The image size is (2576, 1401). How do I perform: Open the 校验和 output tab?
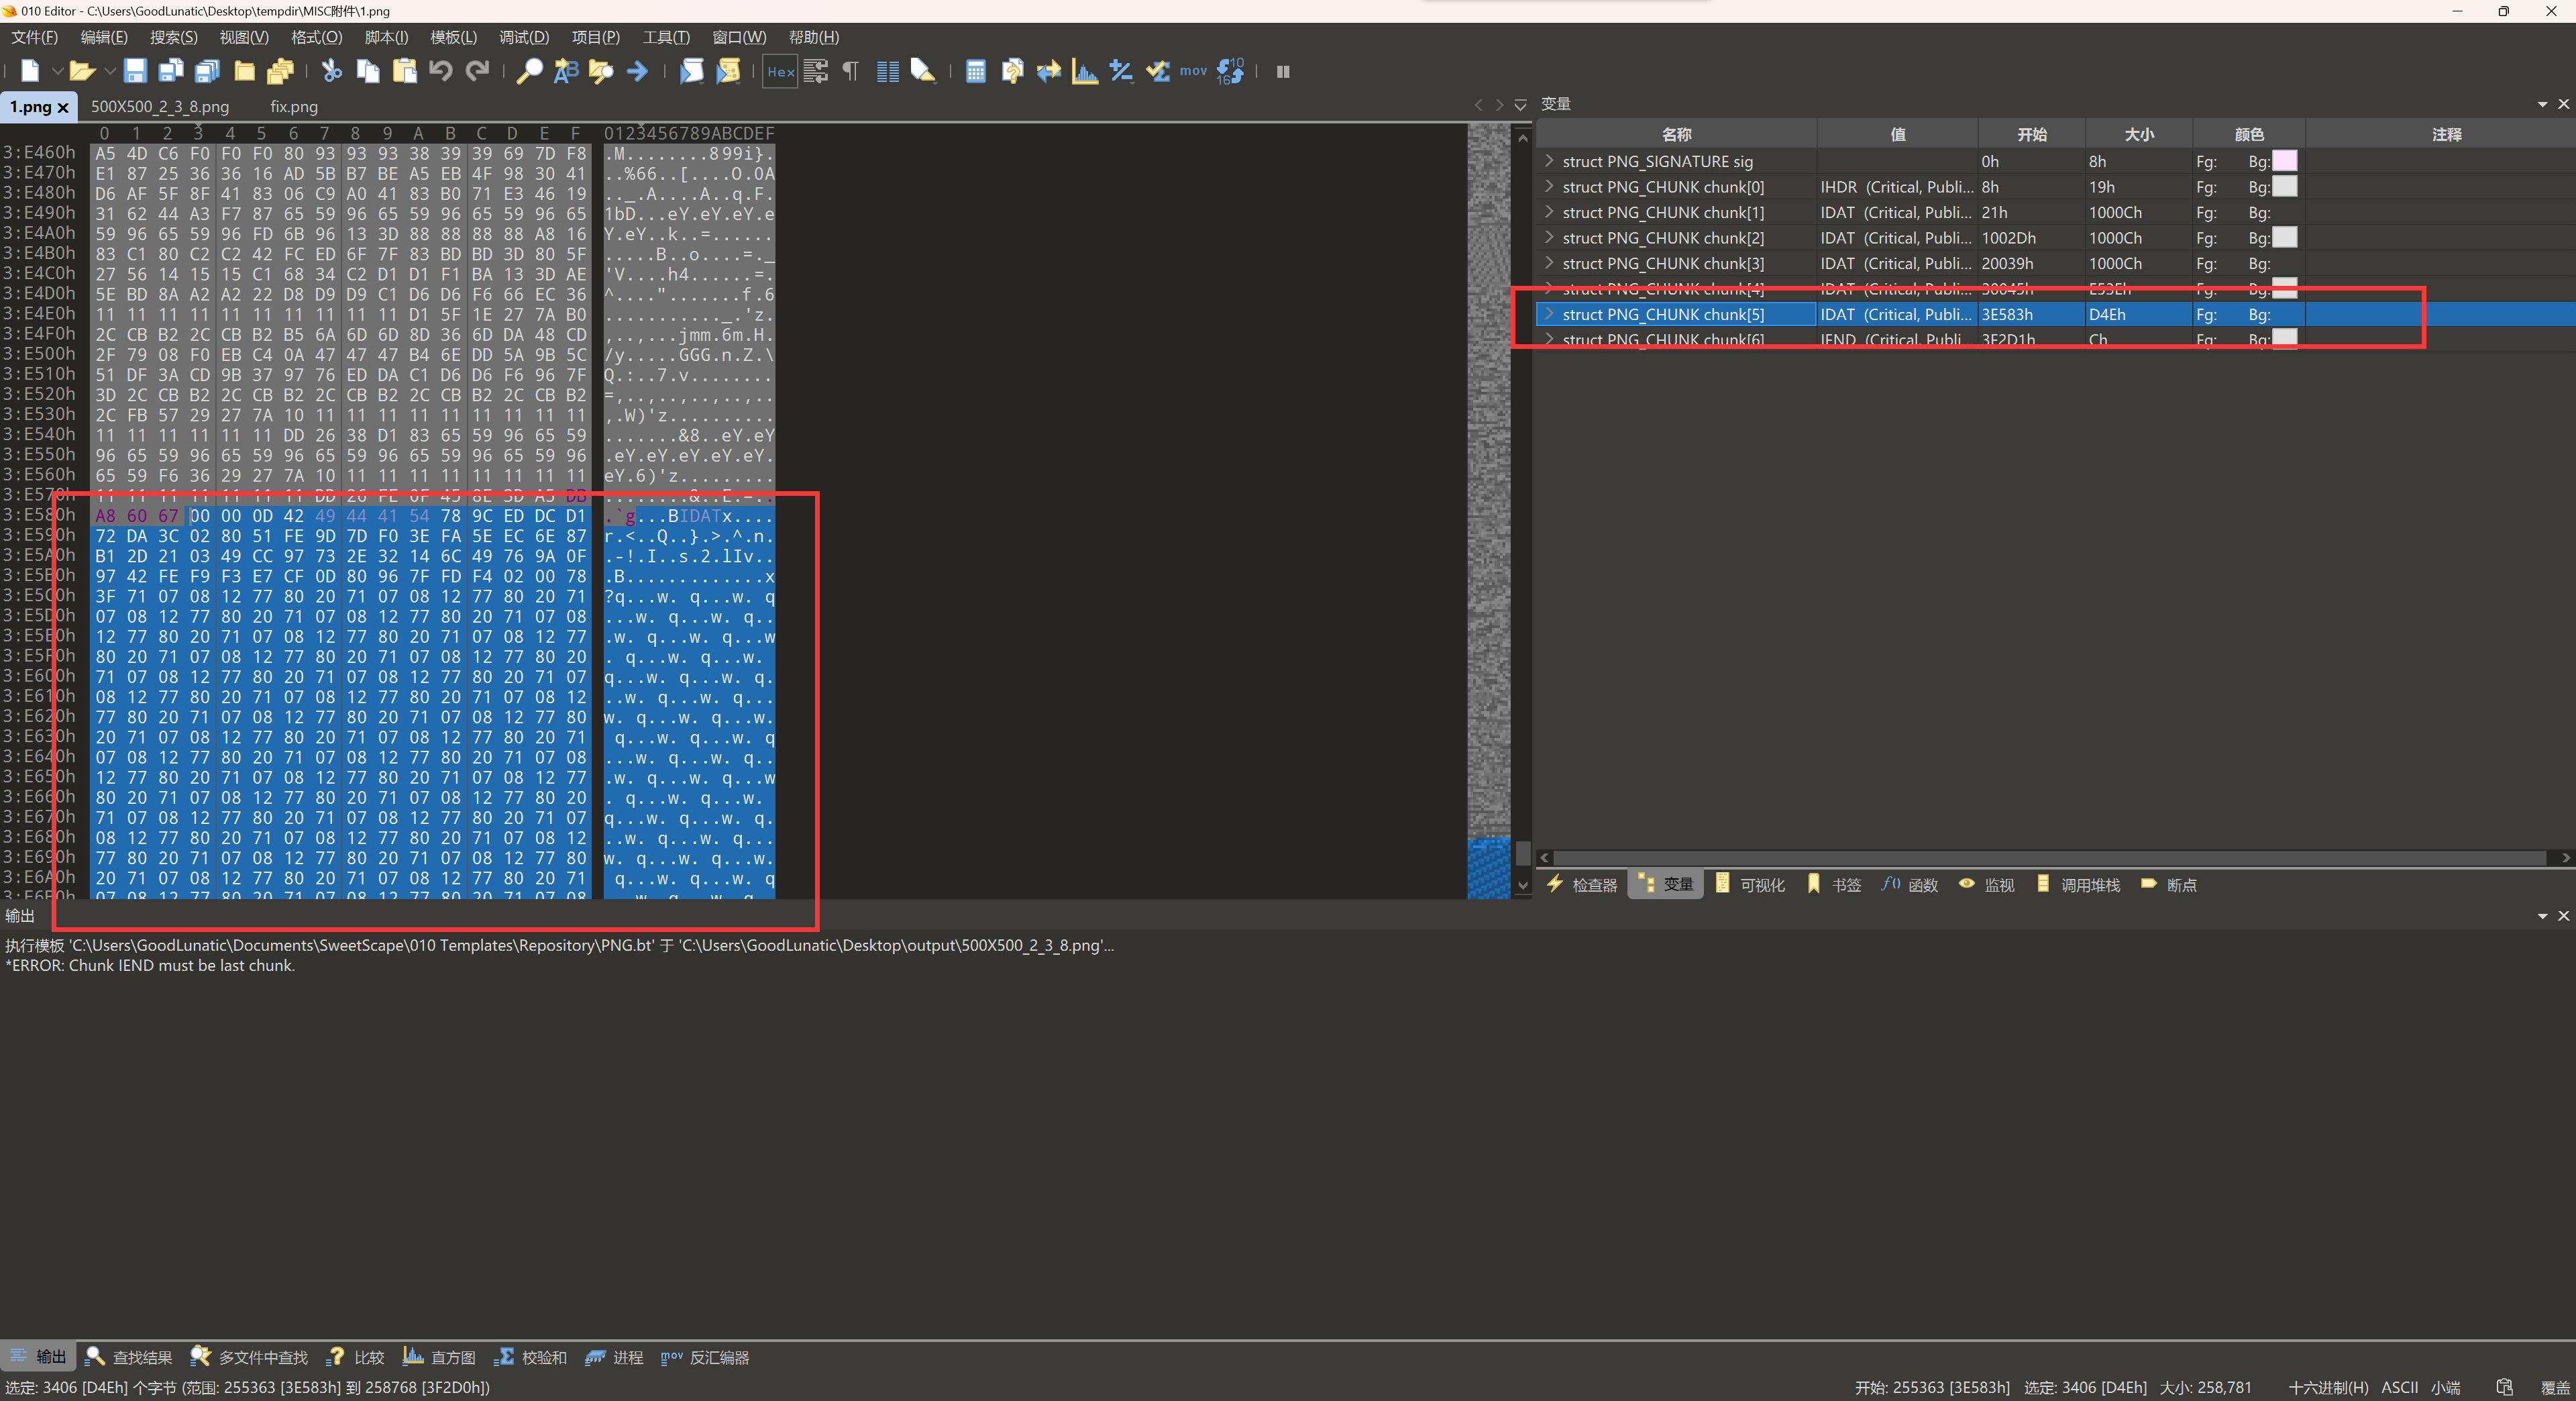click(531, 1357)
